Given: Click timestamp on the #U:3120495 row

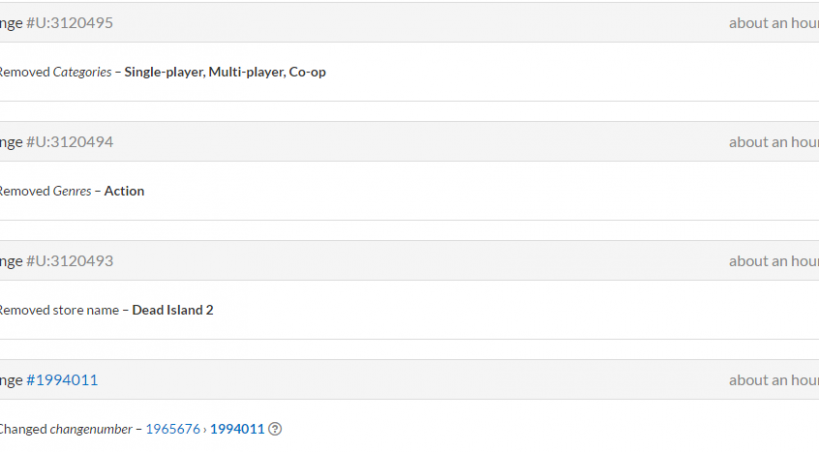Looking at the screenshot, I should pyautogui.click(x=773, y=23).
